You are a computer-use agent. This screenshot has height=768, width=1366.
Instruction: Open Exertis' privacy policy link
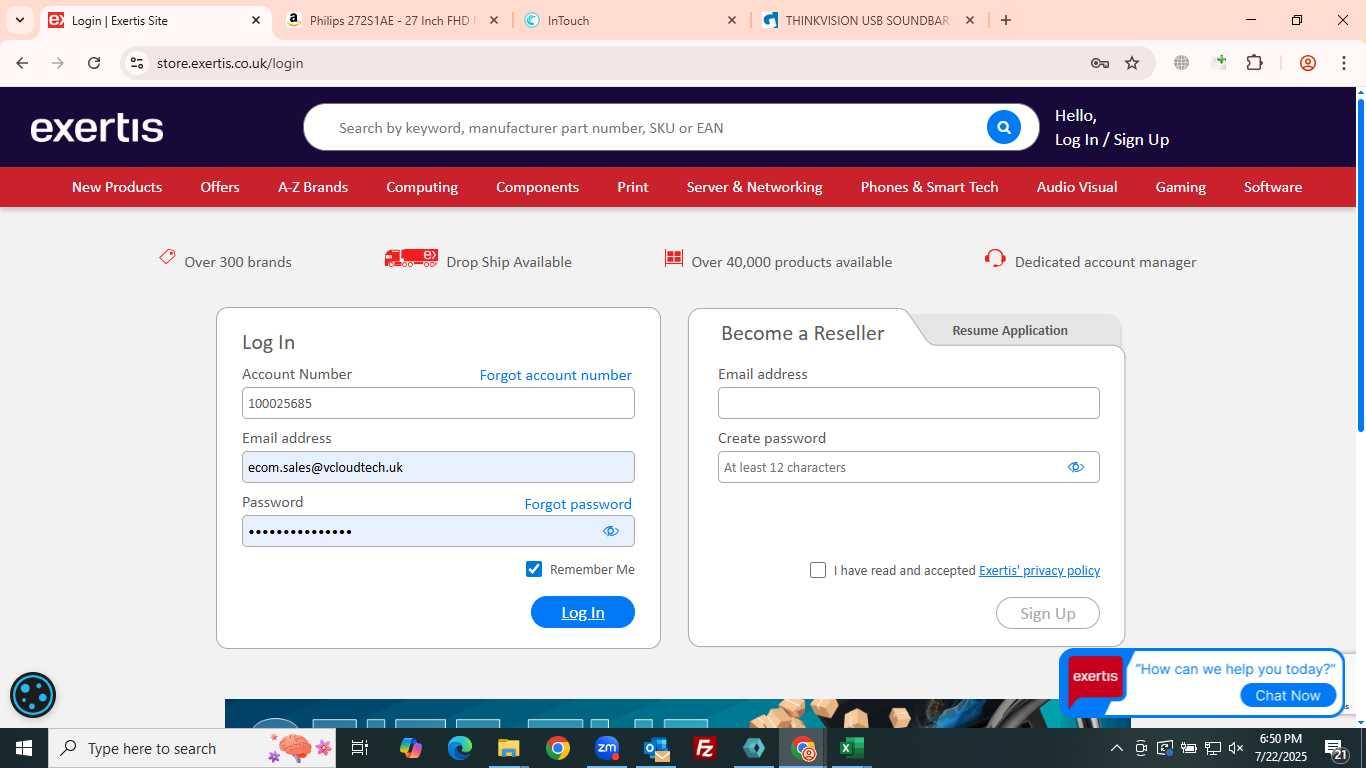1039,570
